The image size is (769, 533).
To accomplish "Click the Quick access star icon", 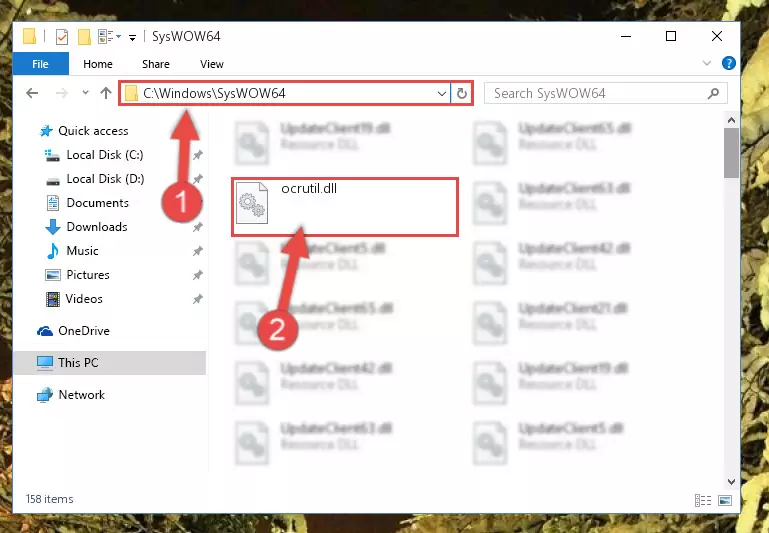I will [x=46, y=131].
